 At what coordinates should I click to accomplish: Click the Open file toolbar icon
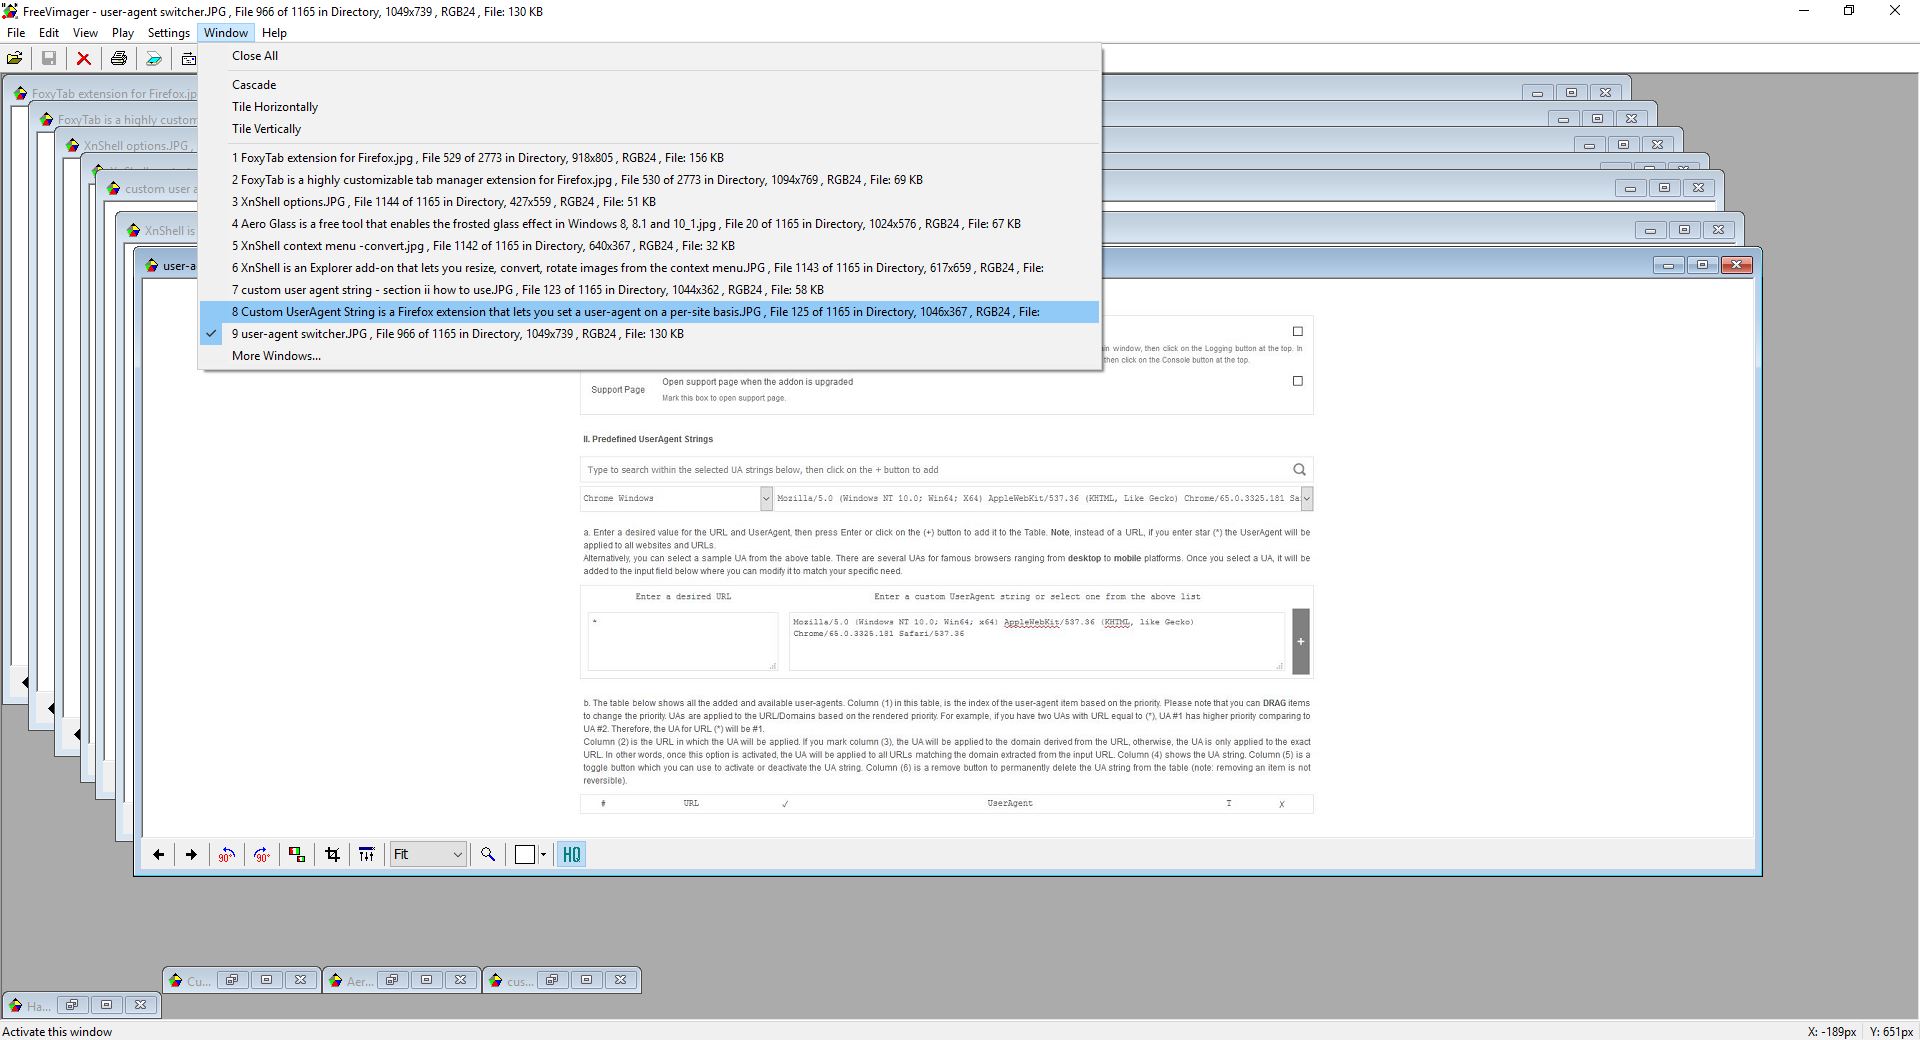[15, 58]
